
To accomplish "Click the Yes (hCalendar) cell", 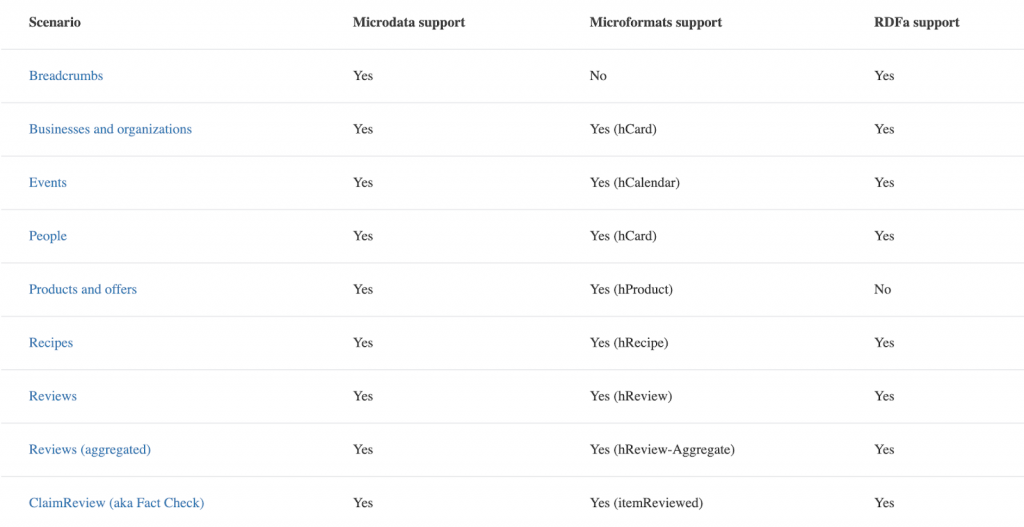I will click(635, 183).
